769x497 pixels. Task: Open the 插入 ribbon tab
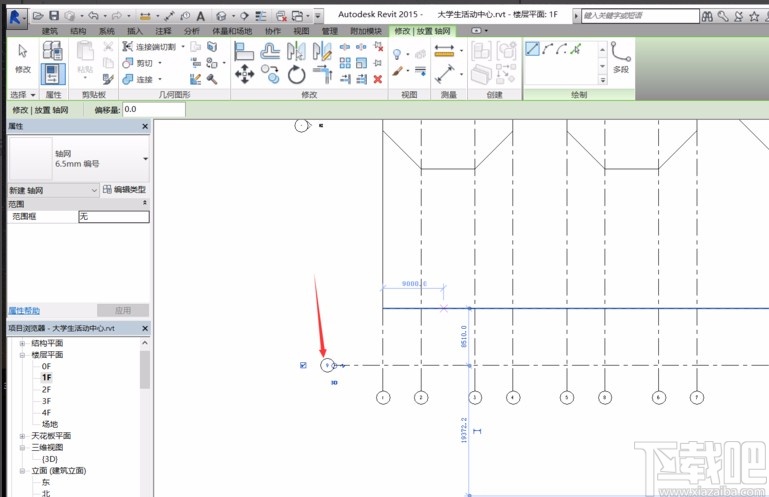(x=134, y=31)
